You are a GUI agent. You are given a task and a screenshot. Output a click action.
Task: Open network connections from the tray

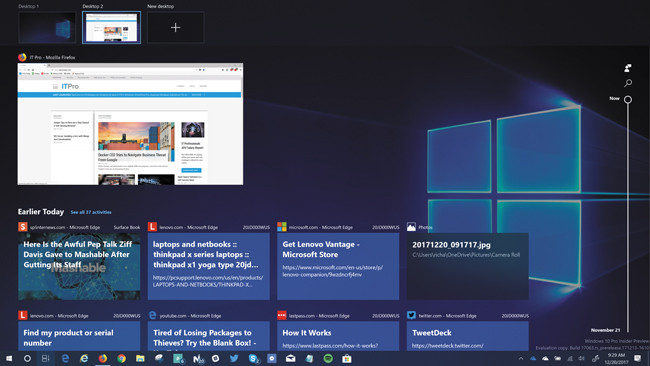tap(570, 359)
